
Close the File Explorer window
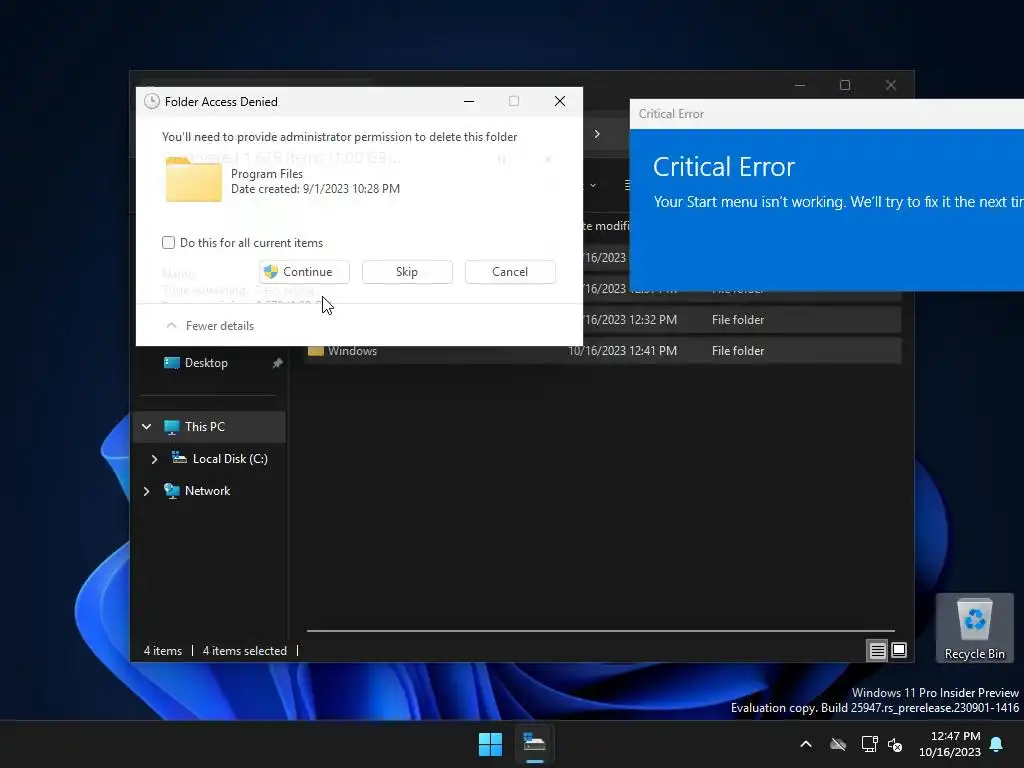tap(891, 86)
